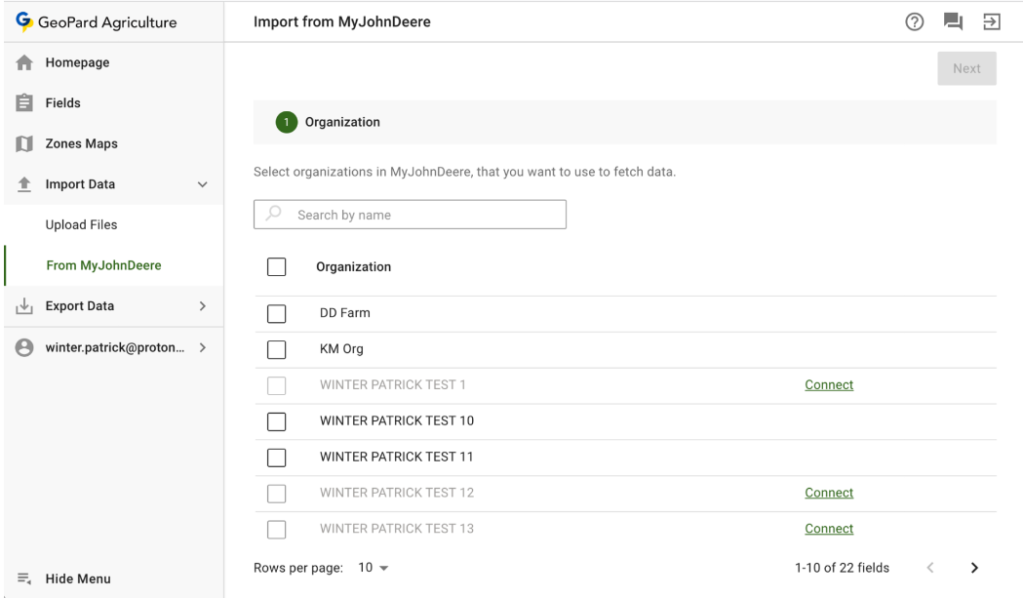Image resolution: width=1023 pixels, height=598 pixels.
Task: Click the Zones Maps map icon
Action: tap(25, 144)
